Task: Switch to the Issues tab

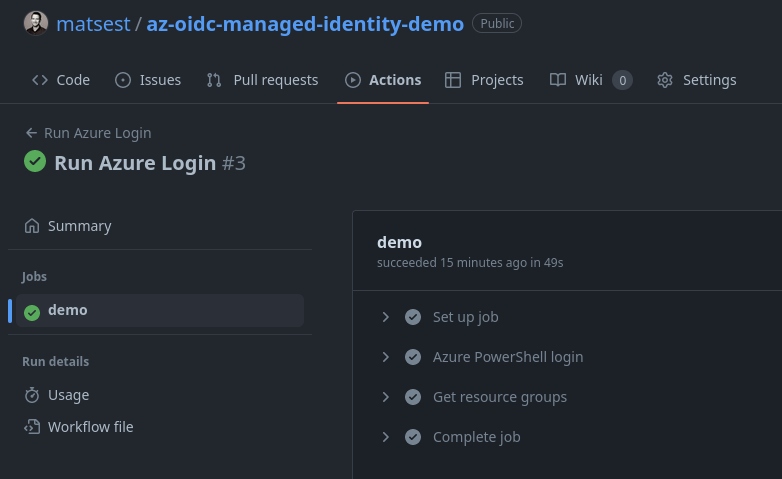Action: [x=148, y=80]
